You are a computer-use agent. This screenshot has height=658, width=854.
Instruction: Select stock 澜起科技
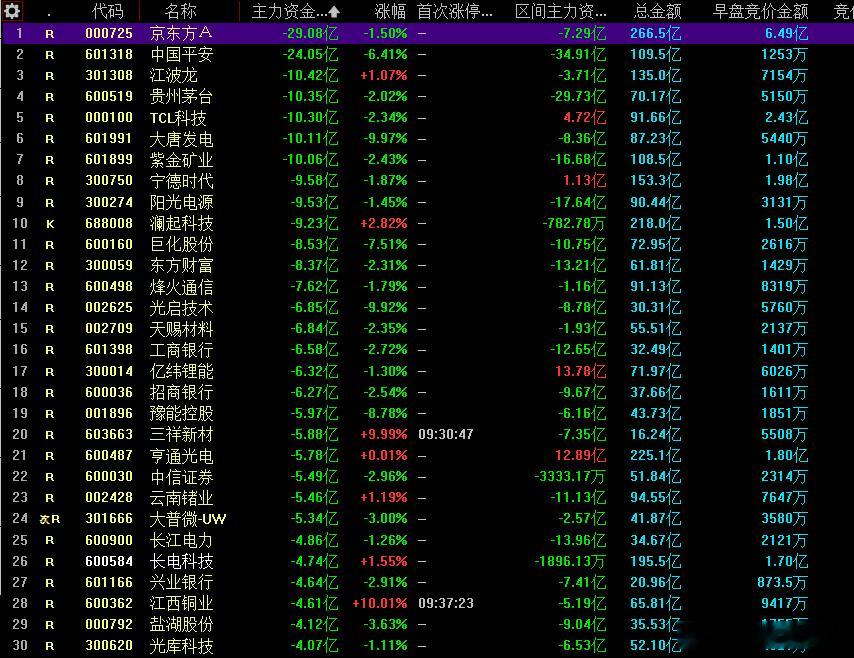point(181,223)
